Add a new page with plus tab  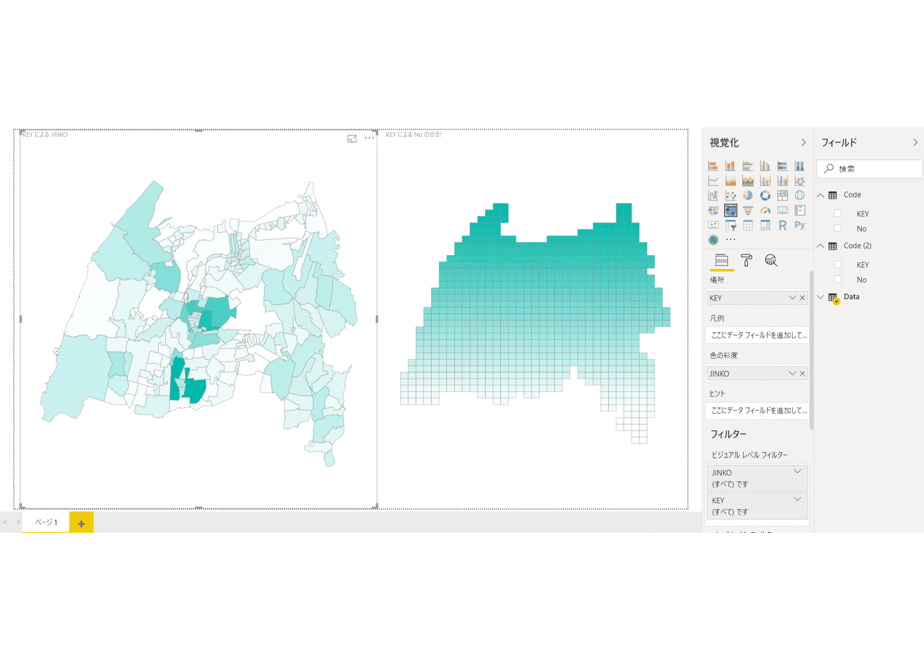pos(81,523)
